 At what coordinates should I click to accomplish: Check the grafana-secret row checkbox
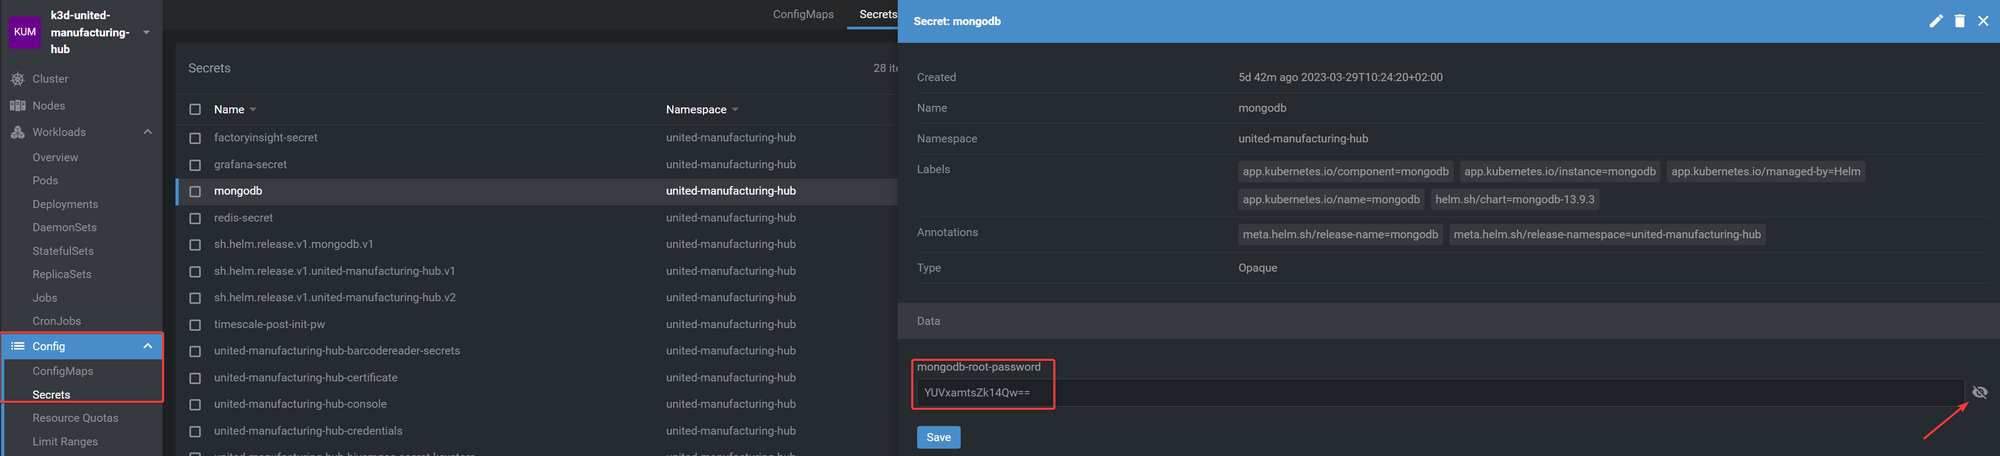pos(195,165)
